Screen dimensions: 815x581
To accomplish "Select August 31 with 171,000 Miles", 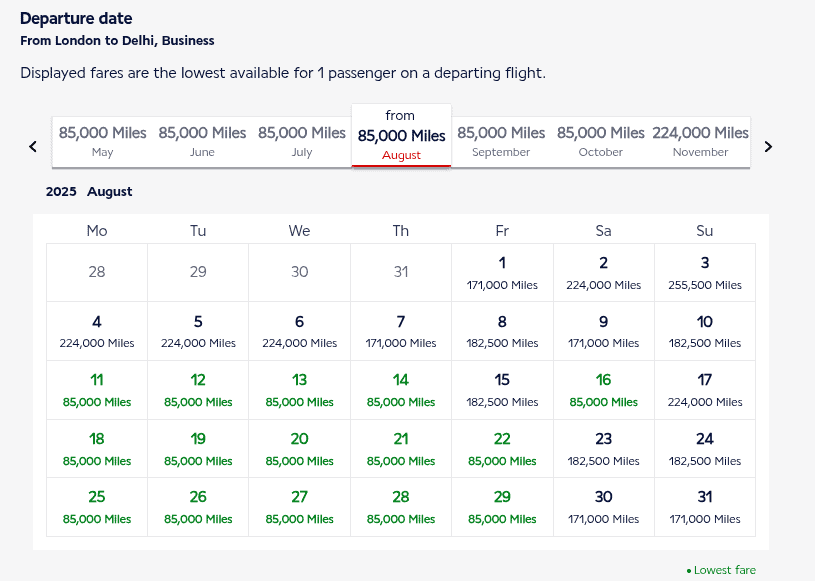I will (x=704, y=507).
